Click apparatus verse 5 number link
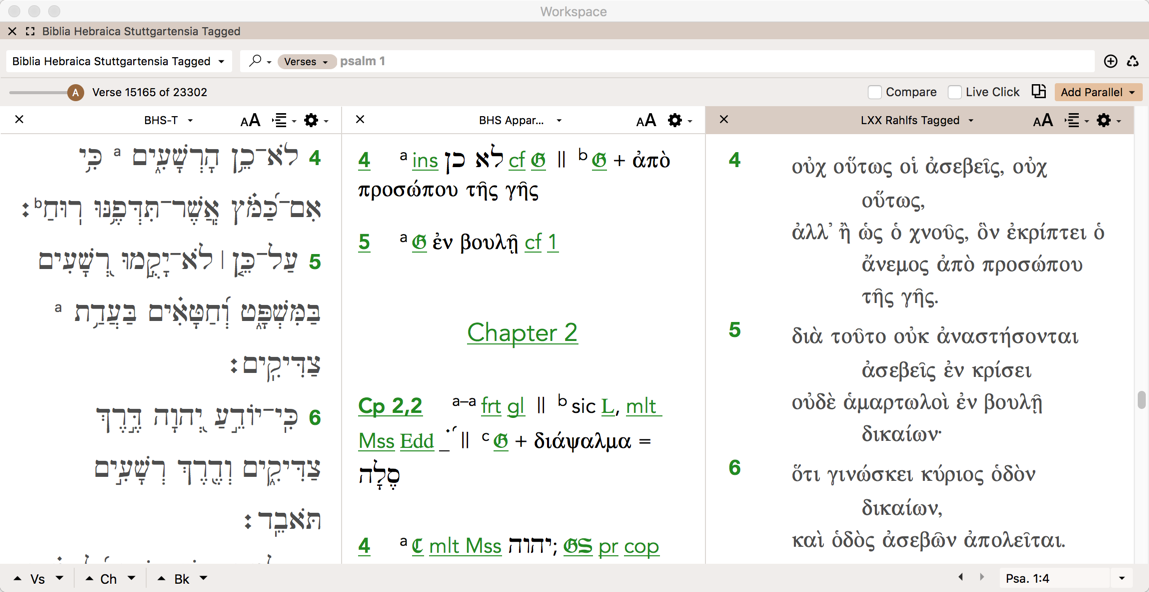1149x592 pixels. coord(365,241)
